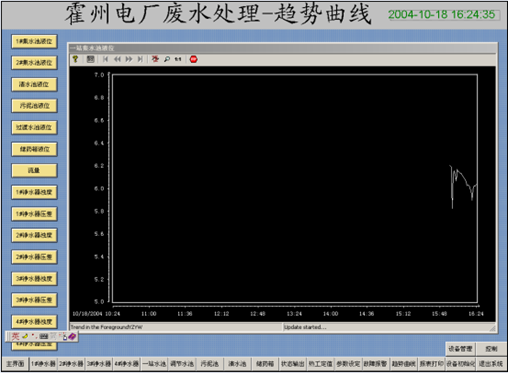Click the 1:1 original view icon

pyautogui.click(x=178, y=59)
